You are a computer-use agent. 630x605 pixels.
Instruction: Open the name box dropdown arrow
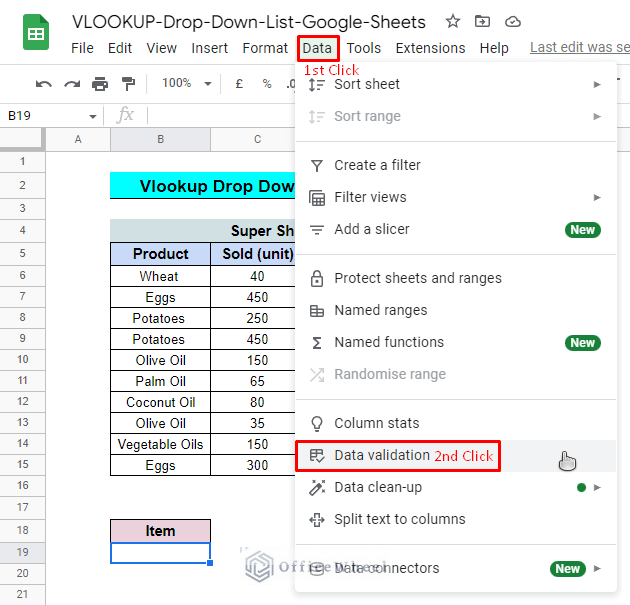pos(93,117)
